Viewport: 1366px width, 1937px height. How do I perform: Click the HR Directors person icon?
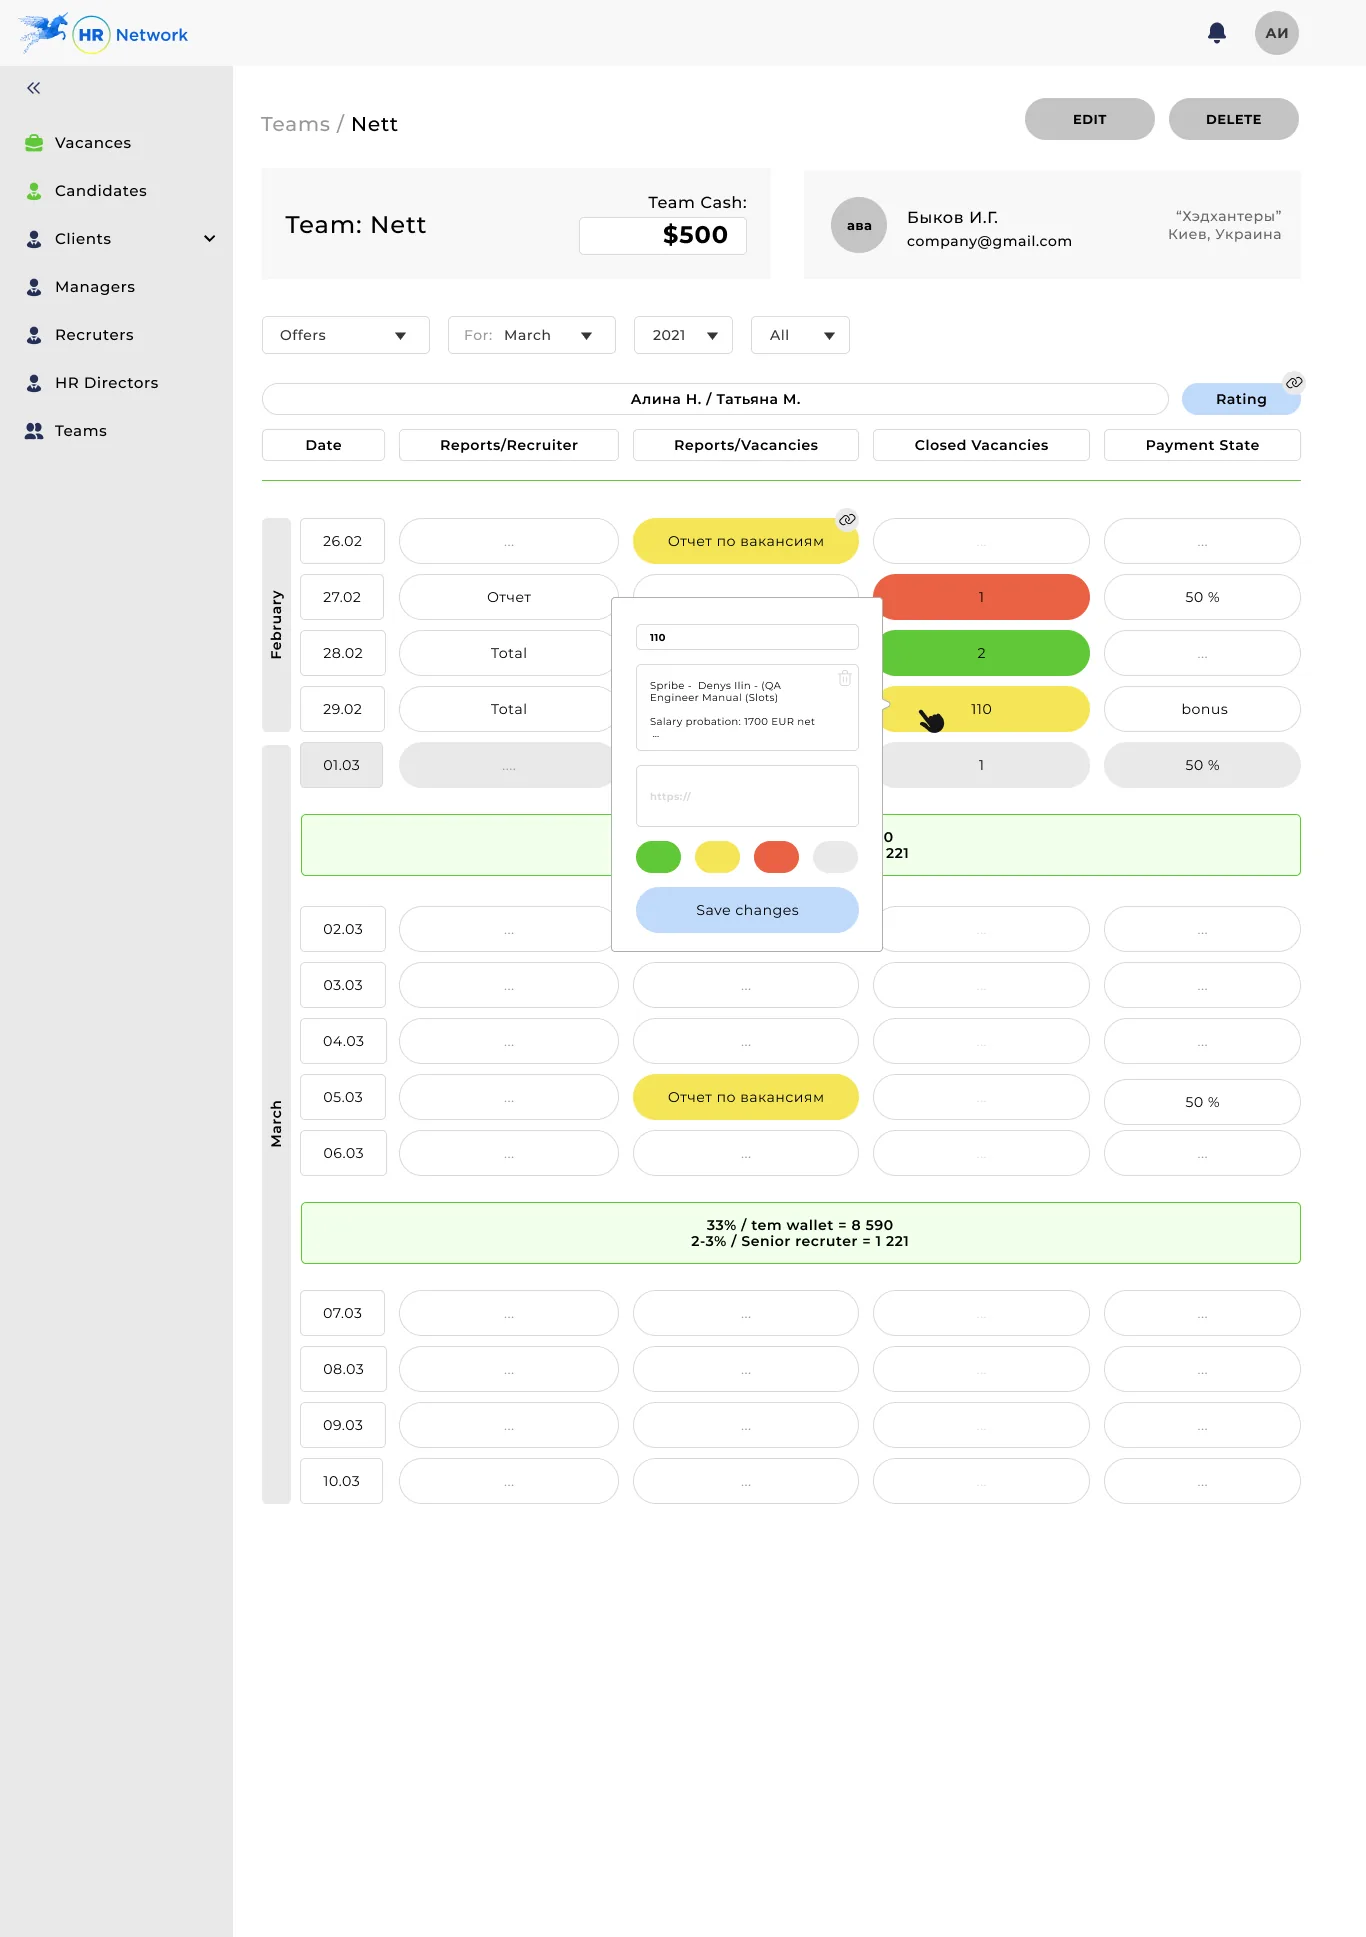pyautogui.click(x=34, y=383)
